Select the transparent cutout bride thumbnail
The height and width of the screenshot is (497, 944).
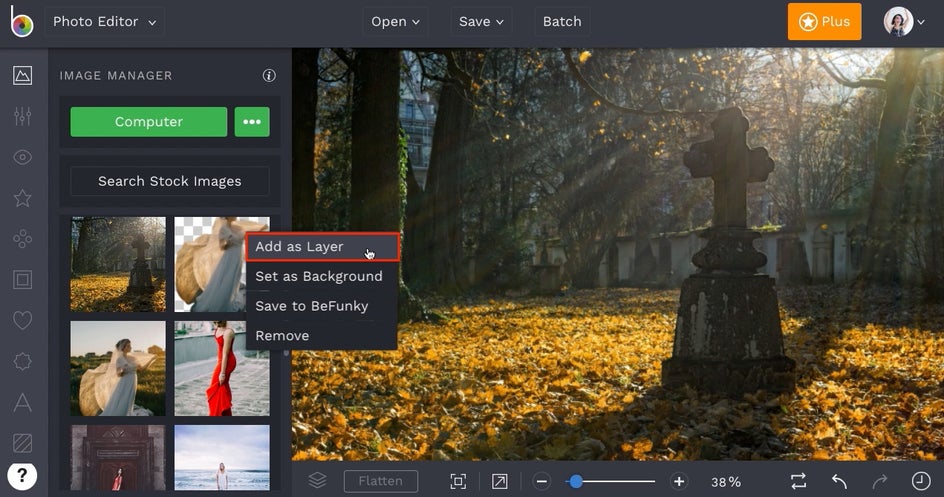(x=210, y=264)
